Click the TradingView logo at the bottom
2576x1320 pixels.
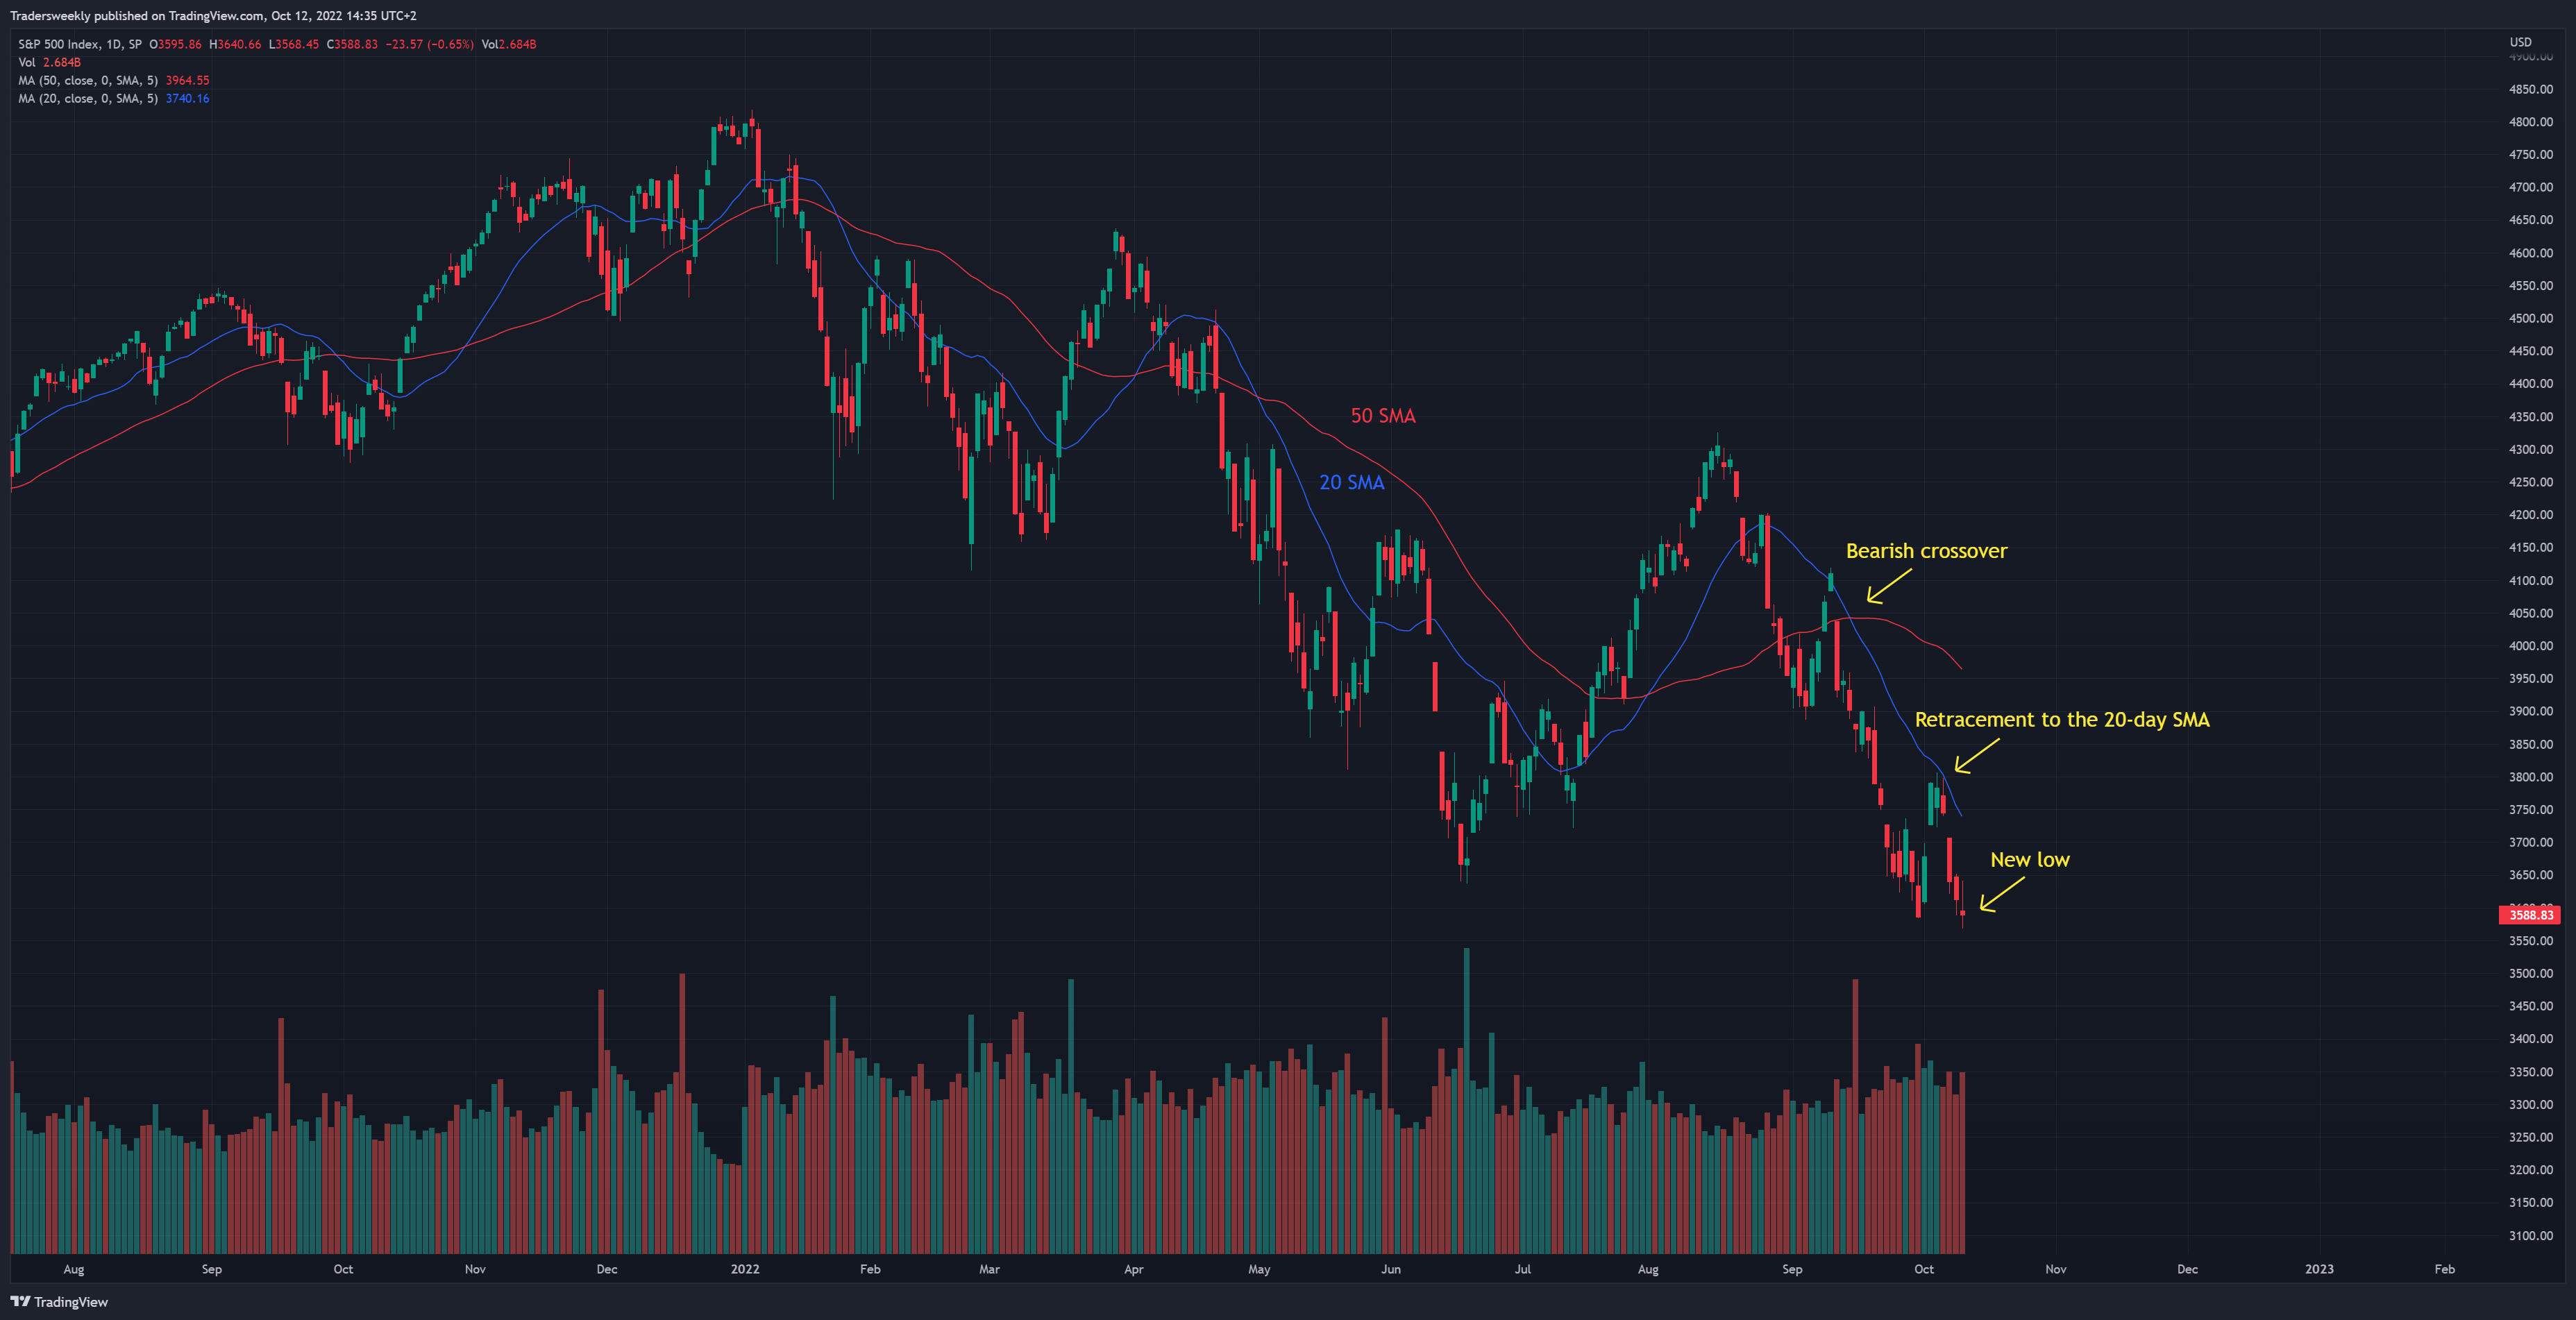click(x=59, y=1301)
